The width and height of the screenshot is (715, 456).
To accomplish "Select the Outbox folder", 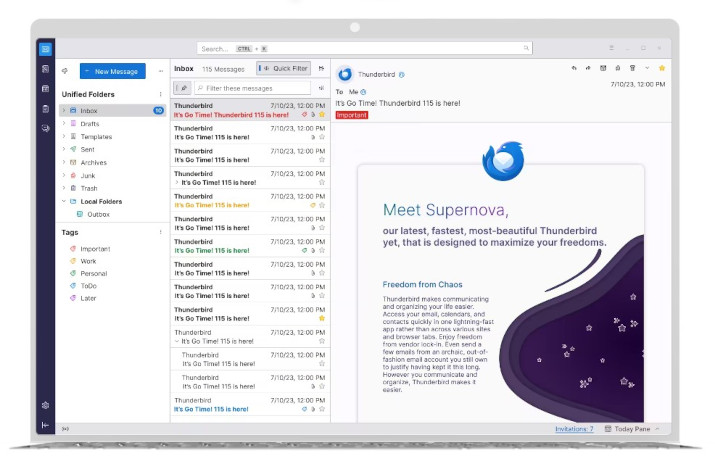I will [113, 214].
